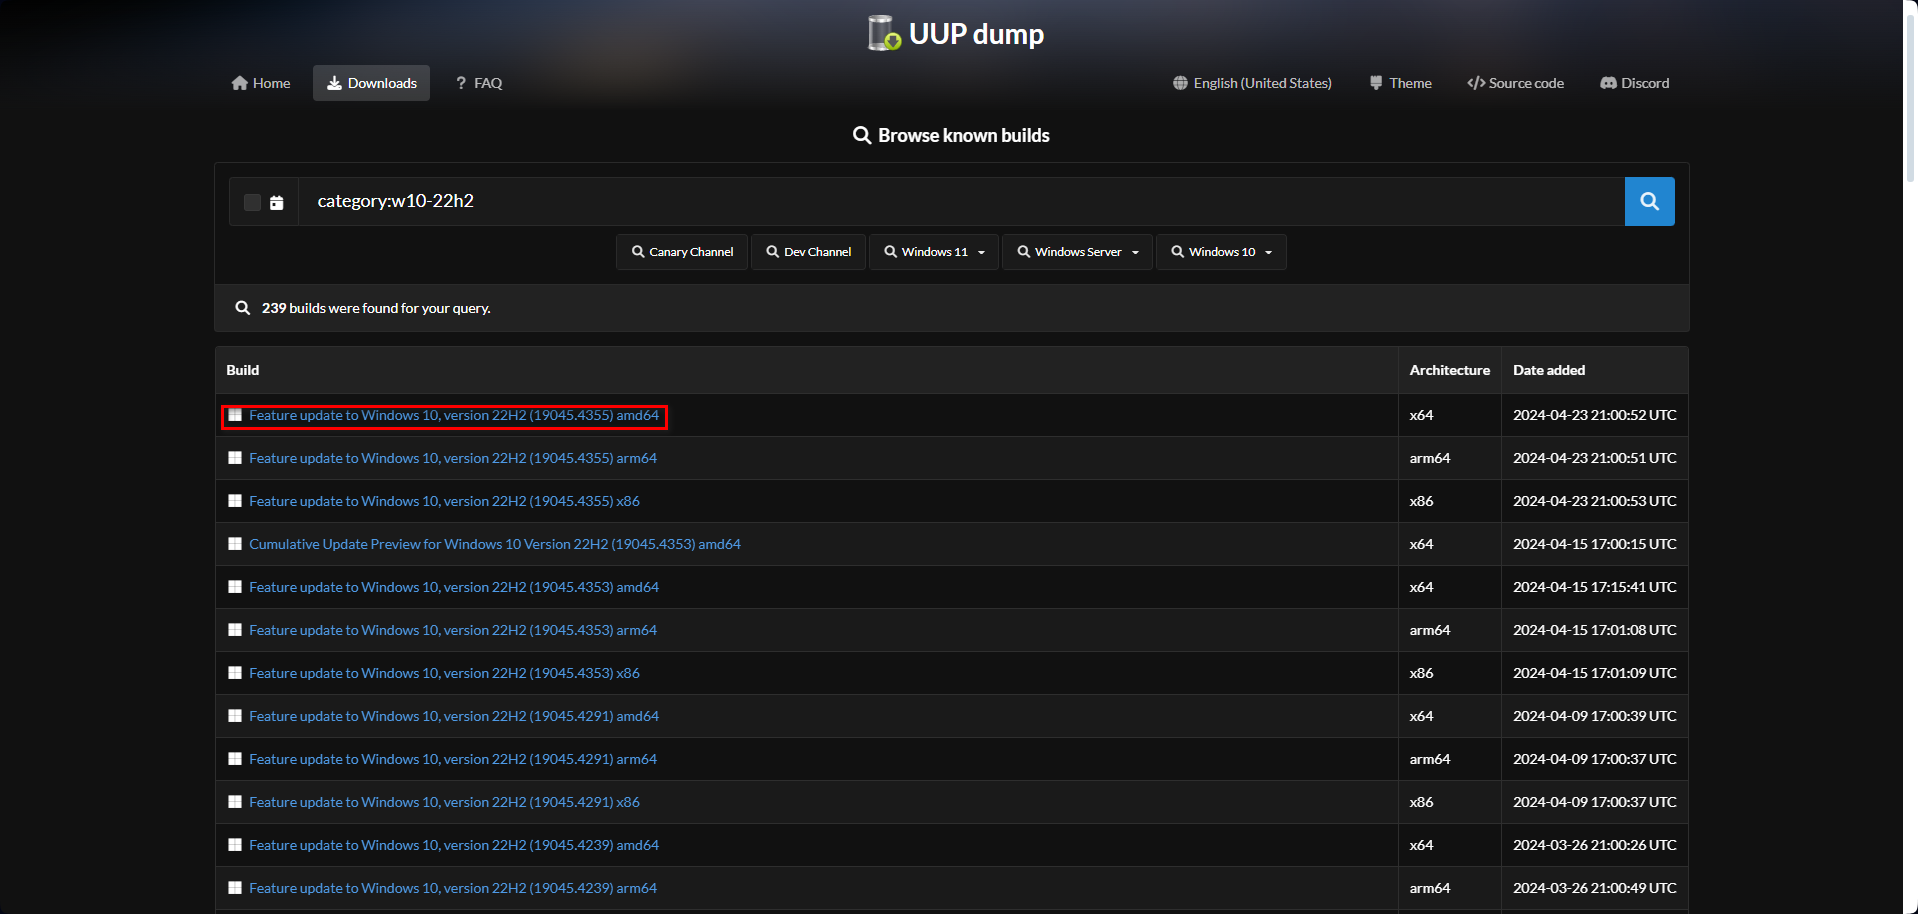Expand the Windows 10 quick search dropdown
This screenshot has height=914, width=1918.
(x=1222, y=252)
